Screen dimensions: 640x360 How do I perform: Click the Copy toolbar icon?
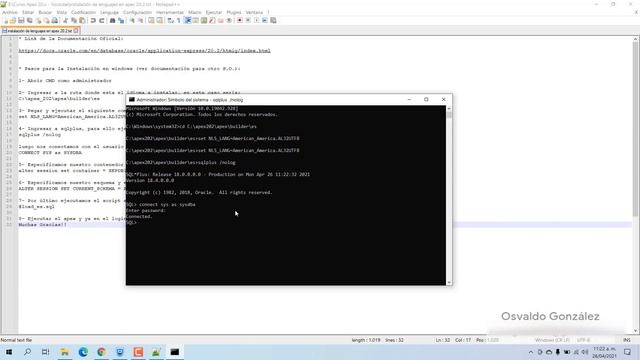tap(74, 20)
